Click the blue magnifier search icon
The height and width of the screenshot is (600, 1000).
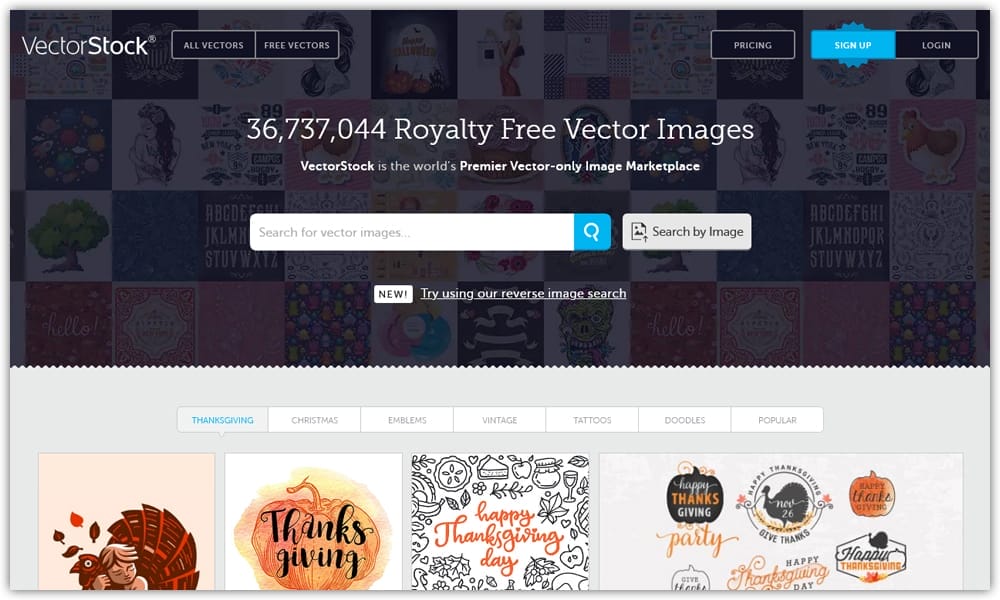[592, 231]
